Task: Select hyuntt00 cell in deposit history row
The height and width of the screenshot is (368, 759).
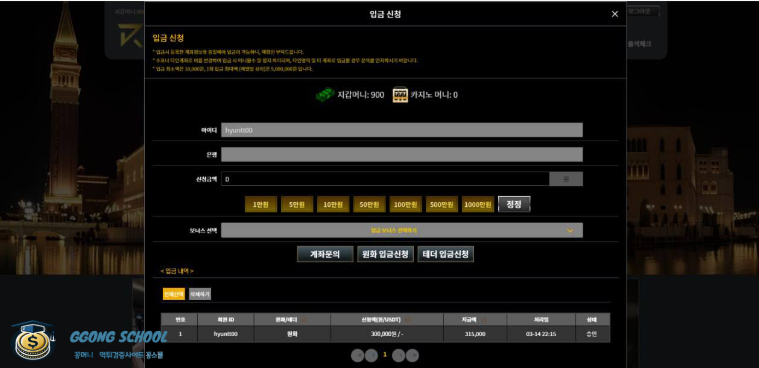Action: 226,334
